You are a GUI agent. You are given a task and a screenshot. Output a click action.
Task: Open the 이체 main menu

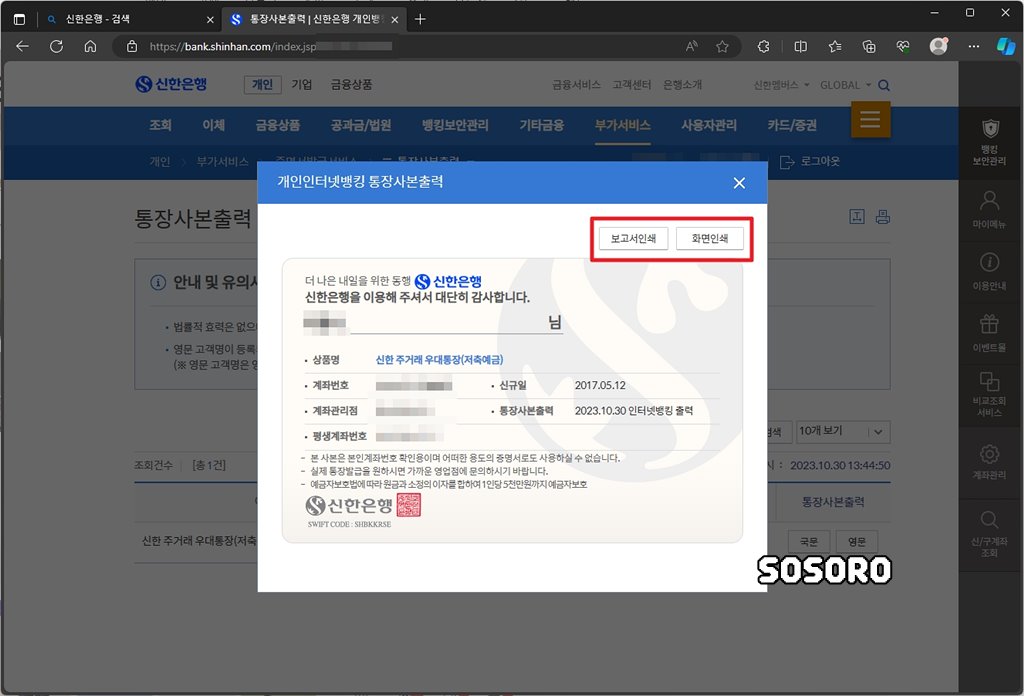tap(214, 125)
